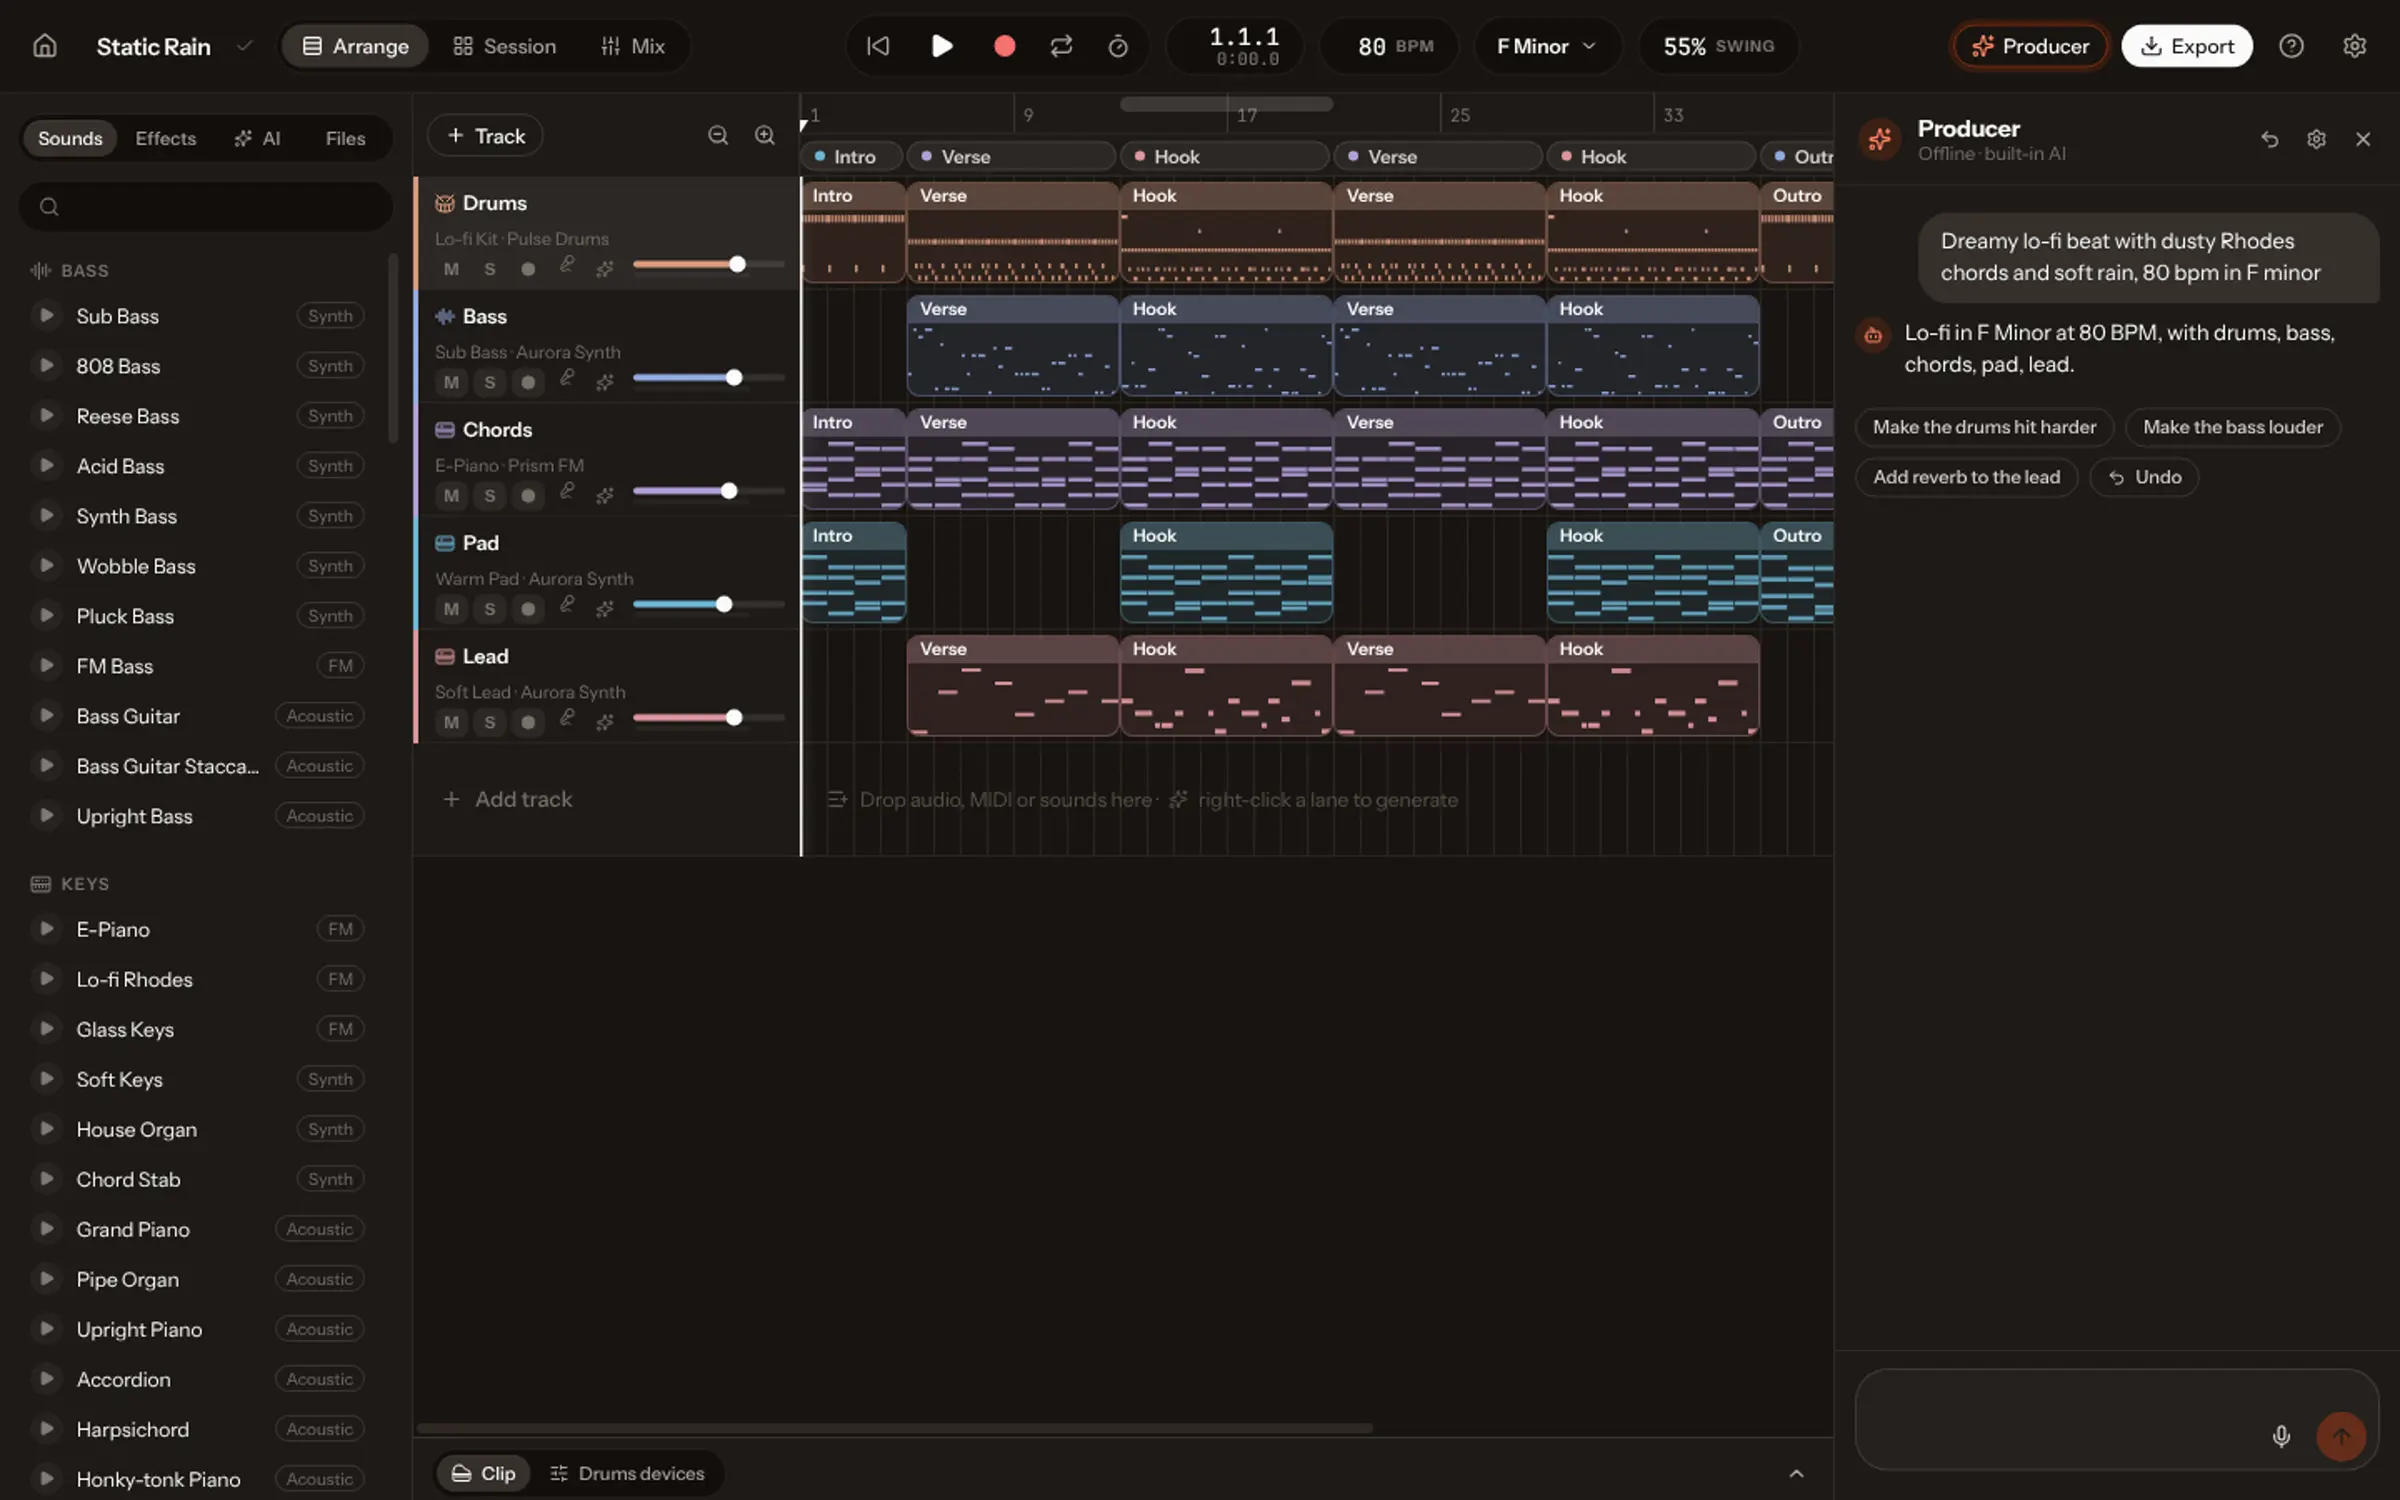Screen dimensions: 2400x1500
Task: Zoom in the timeline
Action: [765, 135]
